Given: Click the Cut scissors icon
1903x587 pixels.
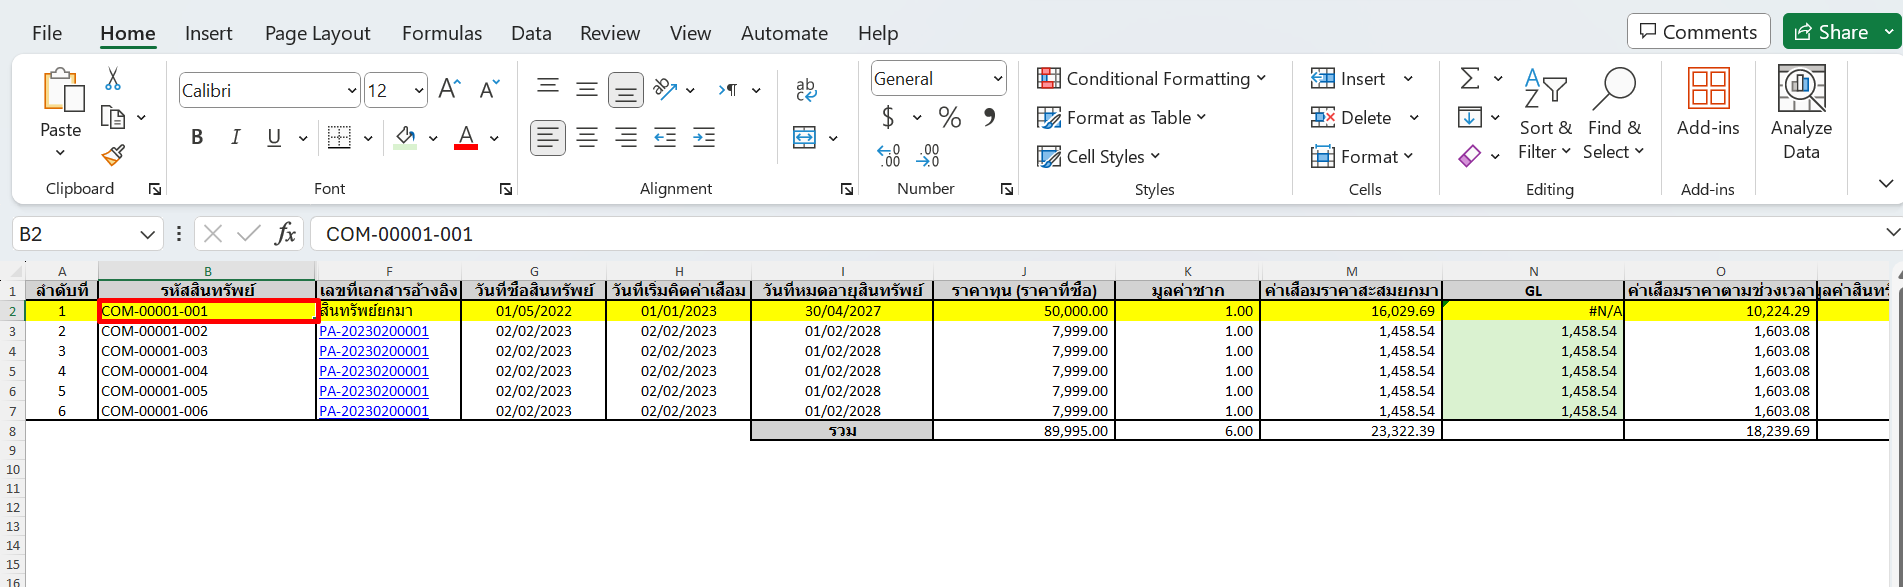Looking at the screenshot, I should coord(113,79).
